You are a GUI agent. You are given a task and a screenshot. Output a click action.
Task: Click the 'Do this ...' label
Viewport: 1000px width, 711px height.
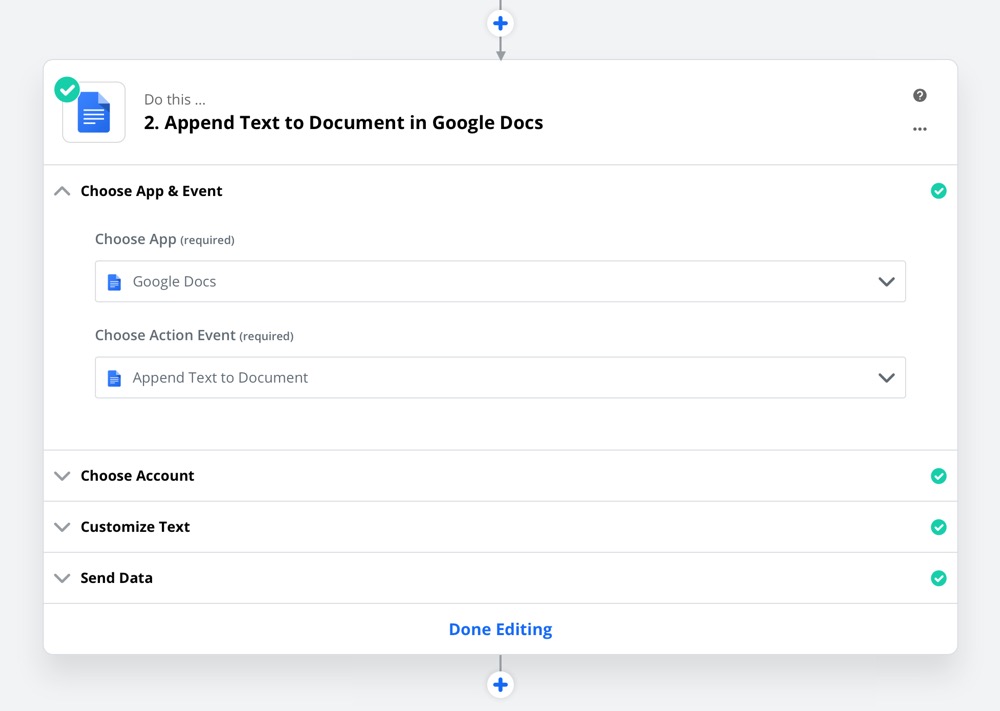tap(175, 99)
